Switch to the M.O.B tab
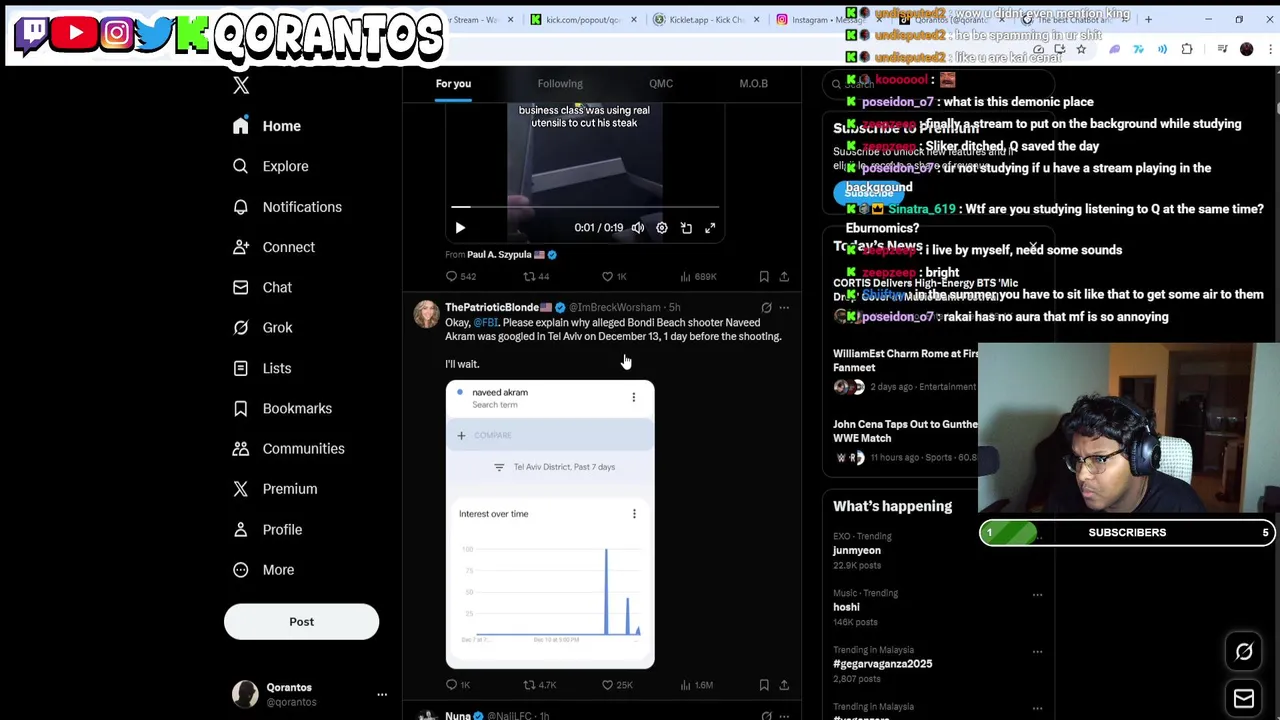This screenshot has width=1280, height=720. (753, 84)
